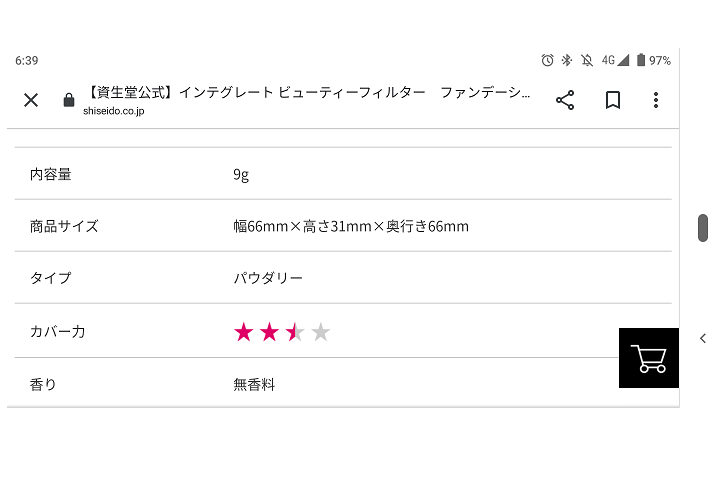Select the first pink cover rating star
720x479 pixels.
[x=244, y=332]
